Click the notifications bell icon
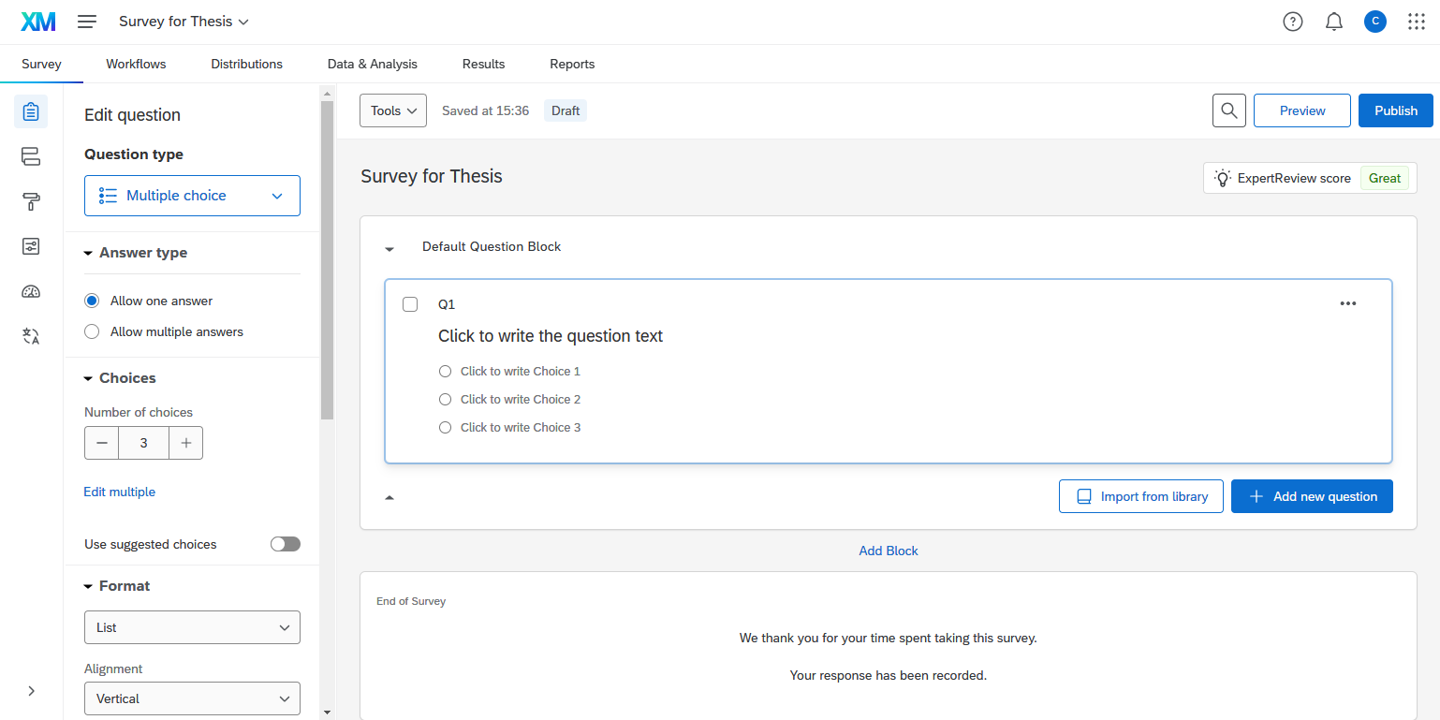 1334,22
